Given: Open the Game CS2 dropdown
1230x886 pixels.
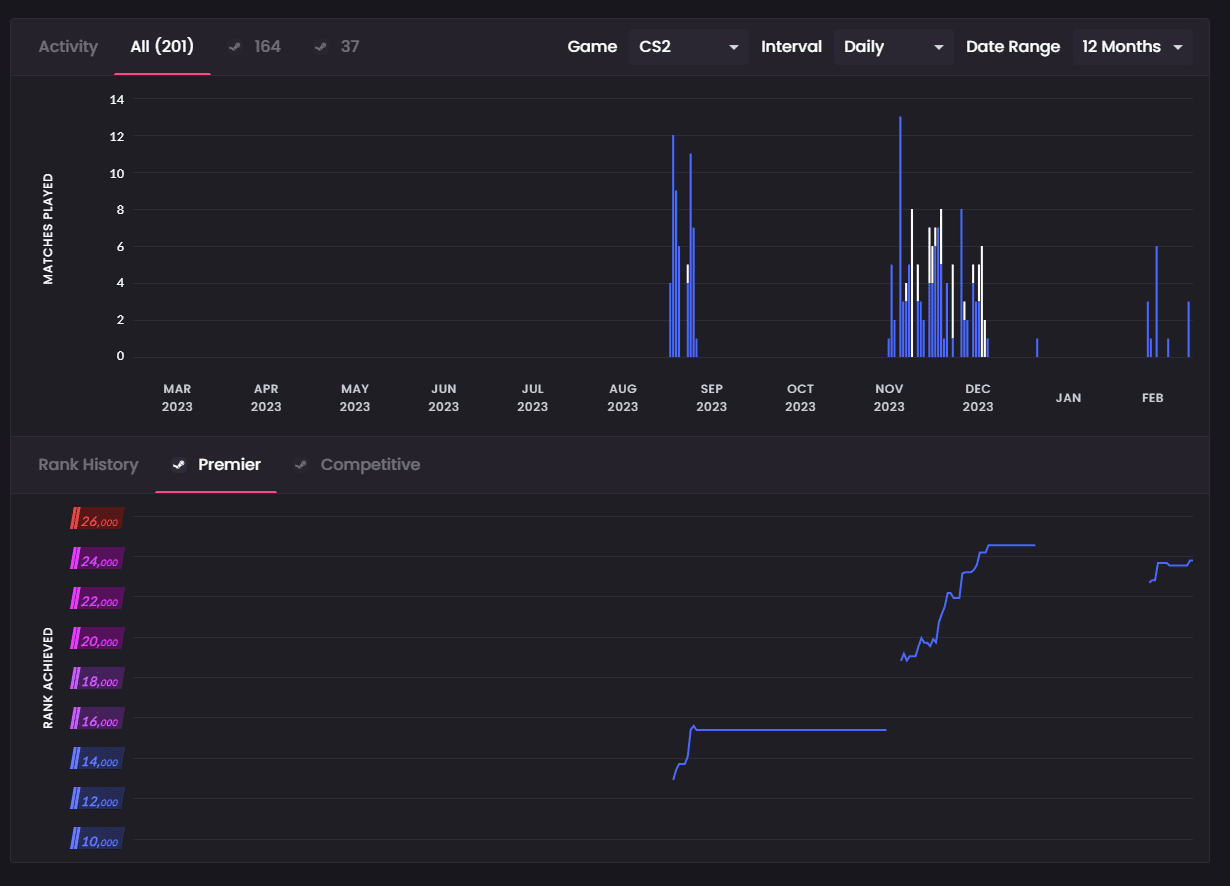Looking at the screenshot, I should 689,47.
